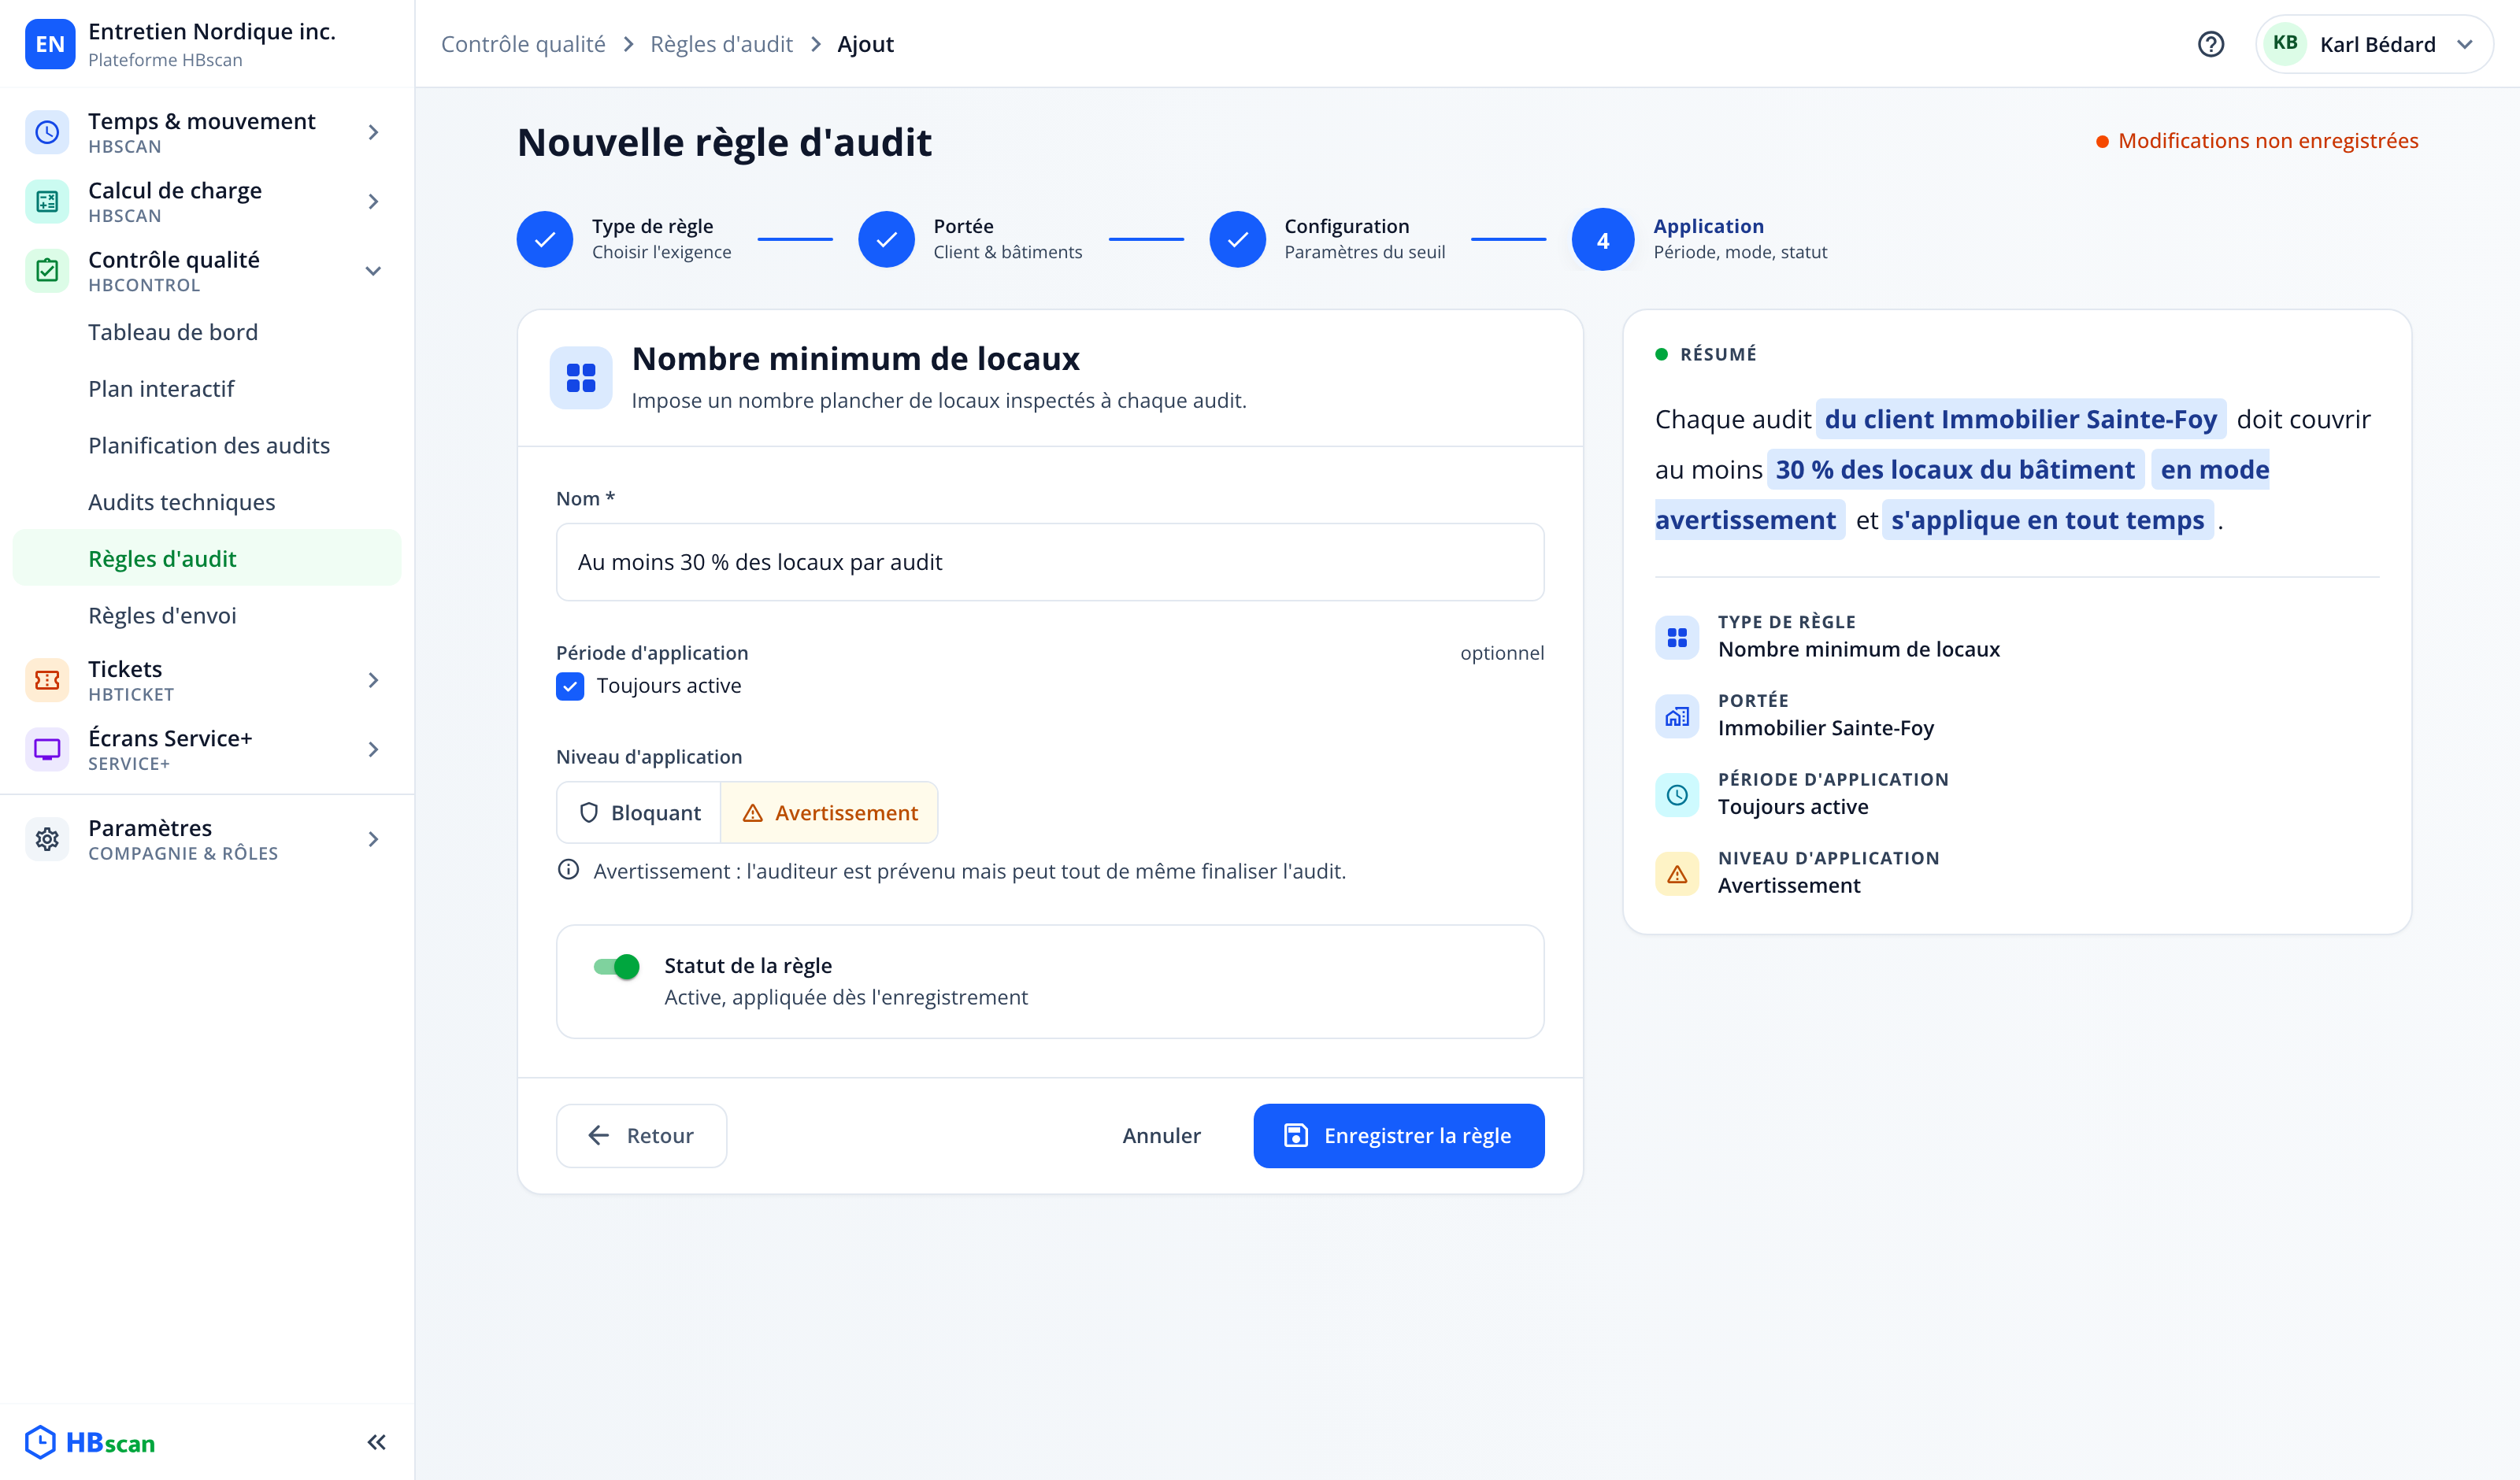This screenshot has width=2520, height=1480.
Task: Click Enregistrer la règle button
Action: (x=1398, y=1135)
